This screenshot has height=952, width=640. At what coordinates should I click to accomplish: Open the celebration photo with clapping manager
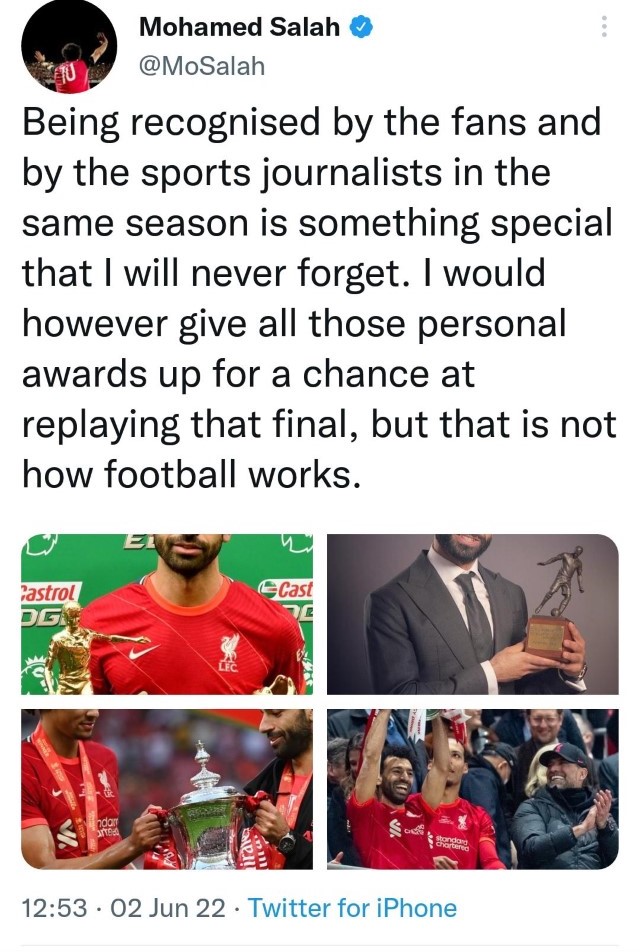[x=472, y=789]
